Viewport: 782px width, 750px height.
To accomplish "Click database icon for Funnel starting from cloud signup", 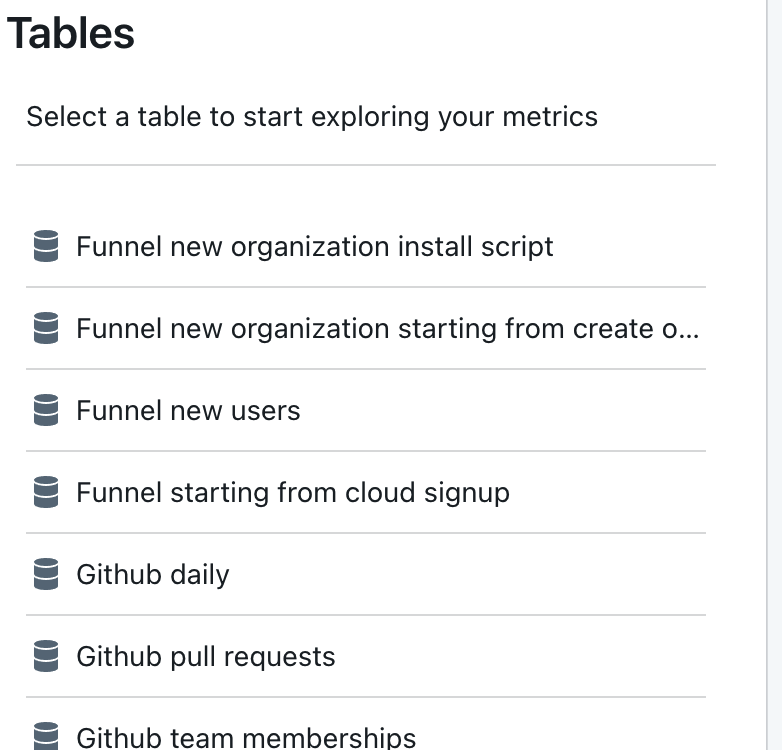I will click(x=46, y=492).
